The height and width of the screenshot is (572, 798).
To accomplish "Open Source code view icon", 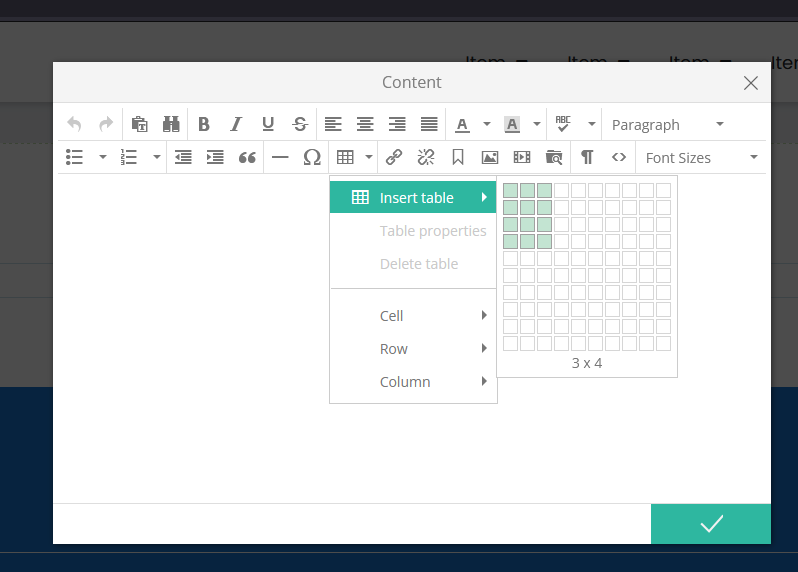I will tap(619, 157).
